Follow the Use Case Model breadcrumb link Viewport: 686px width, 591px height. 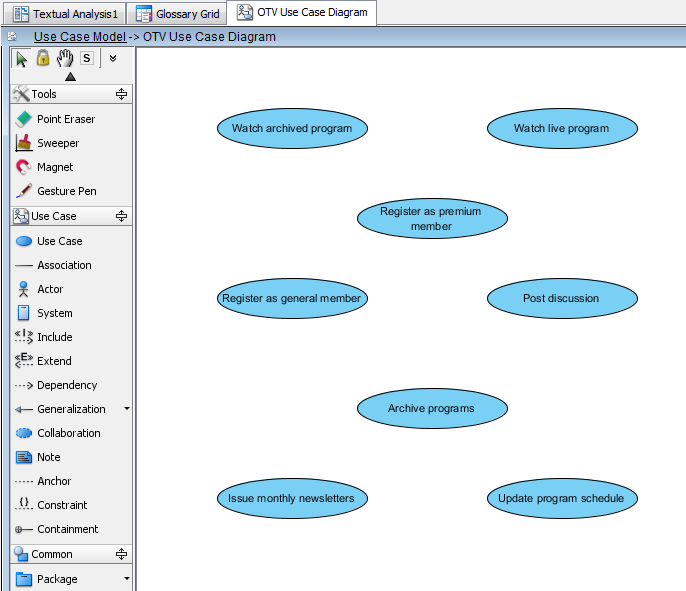pos(80,37)
